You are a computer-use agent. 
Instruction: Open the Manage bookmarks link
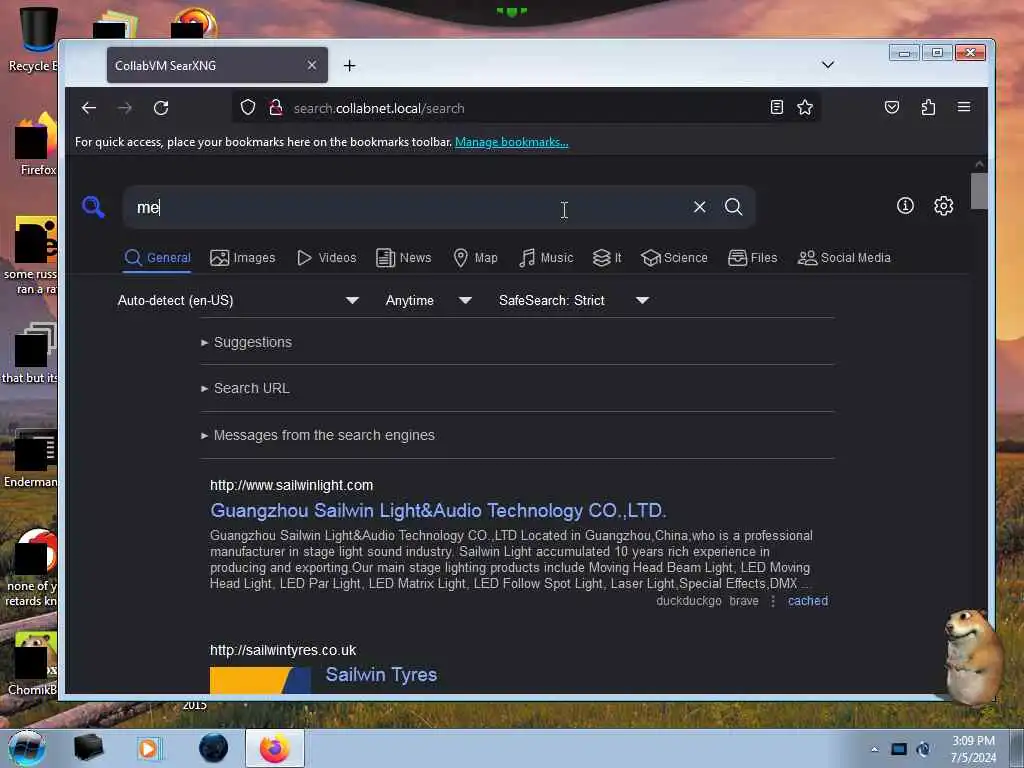coord(511,142)
